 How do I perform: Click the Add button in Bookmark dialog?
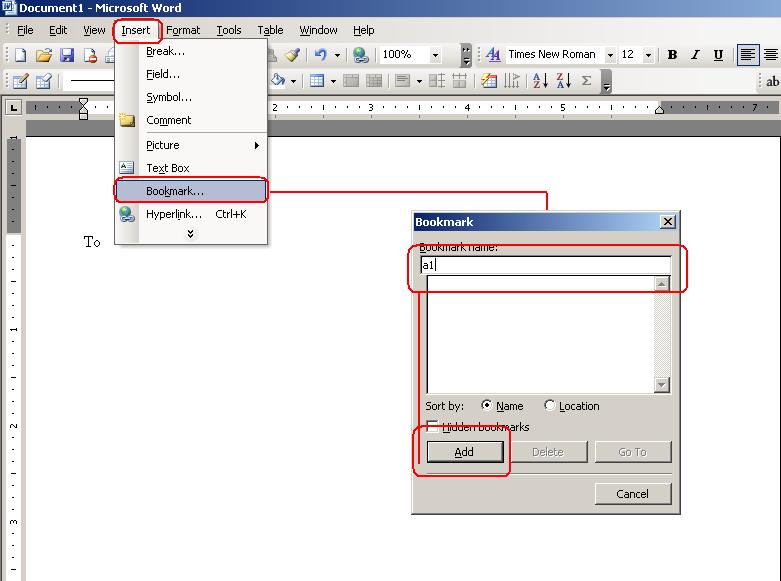465,452
